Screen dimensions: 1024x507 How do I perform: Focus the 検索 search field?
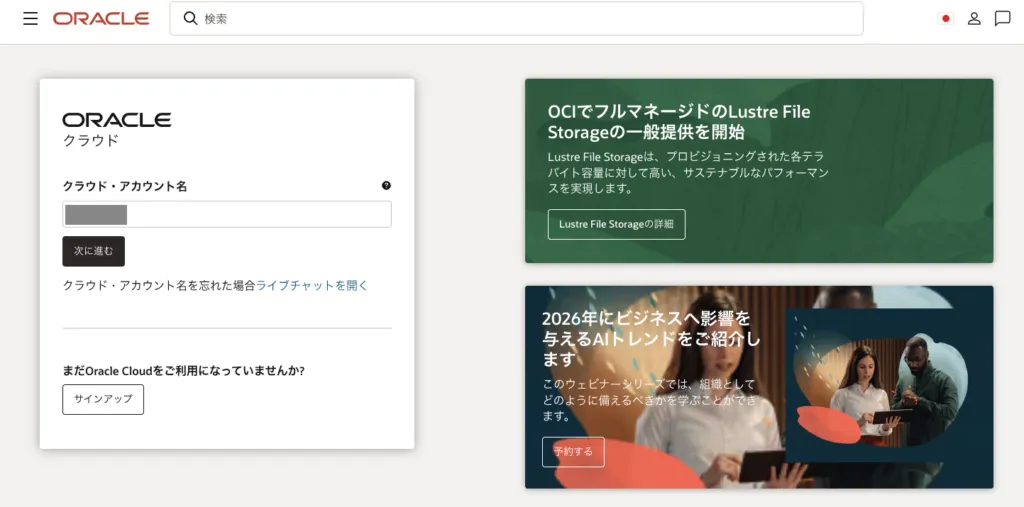click(x=517, y=18)
